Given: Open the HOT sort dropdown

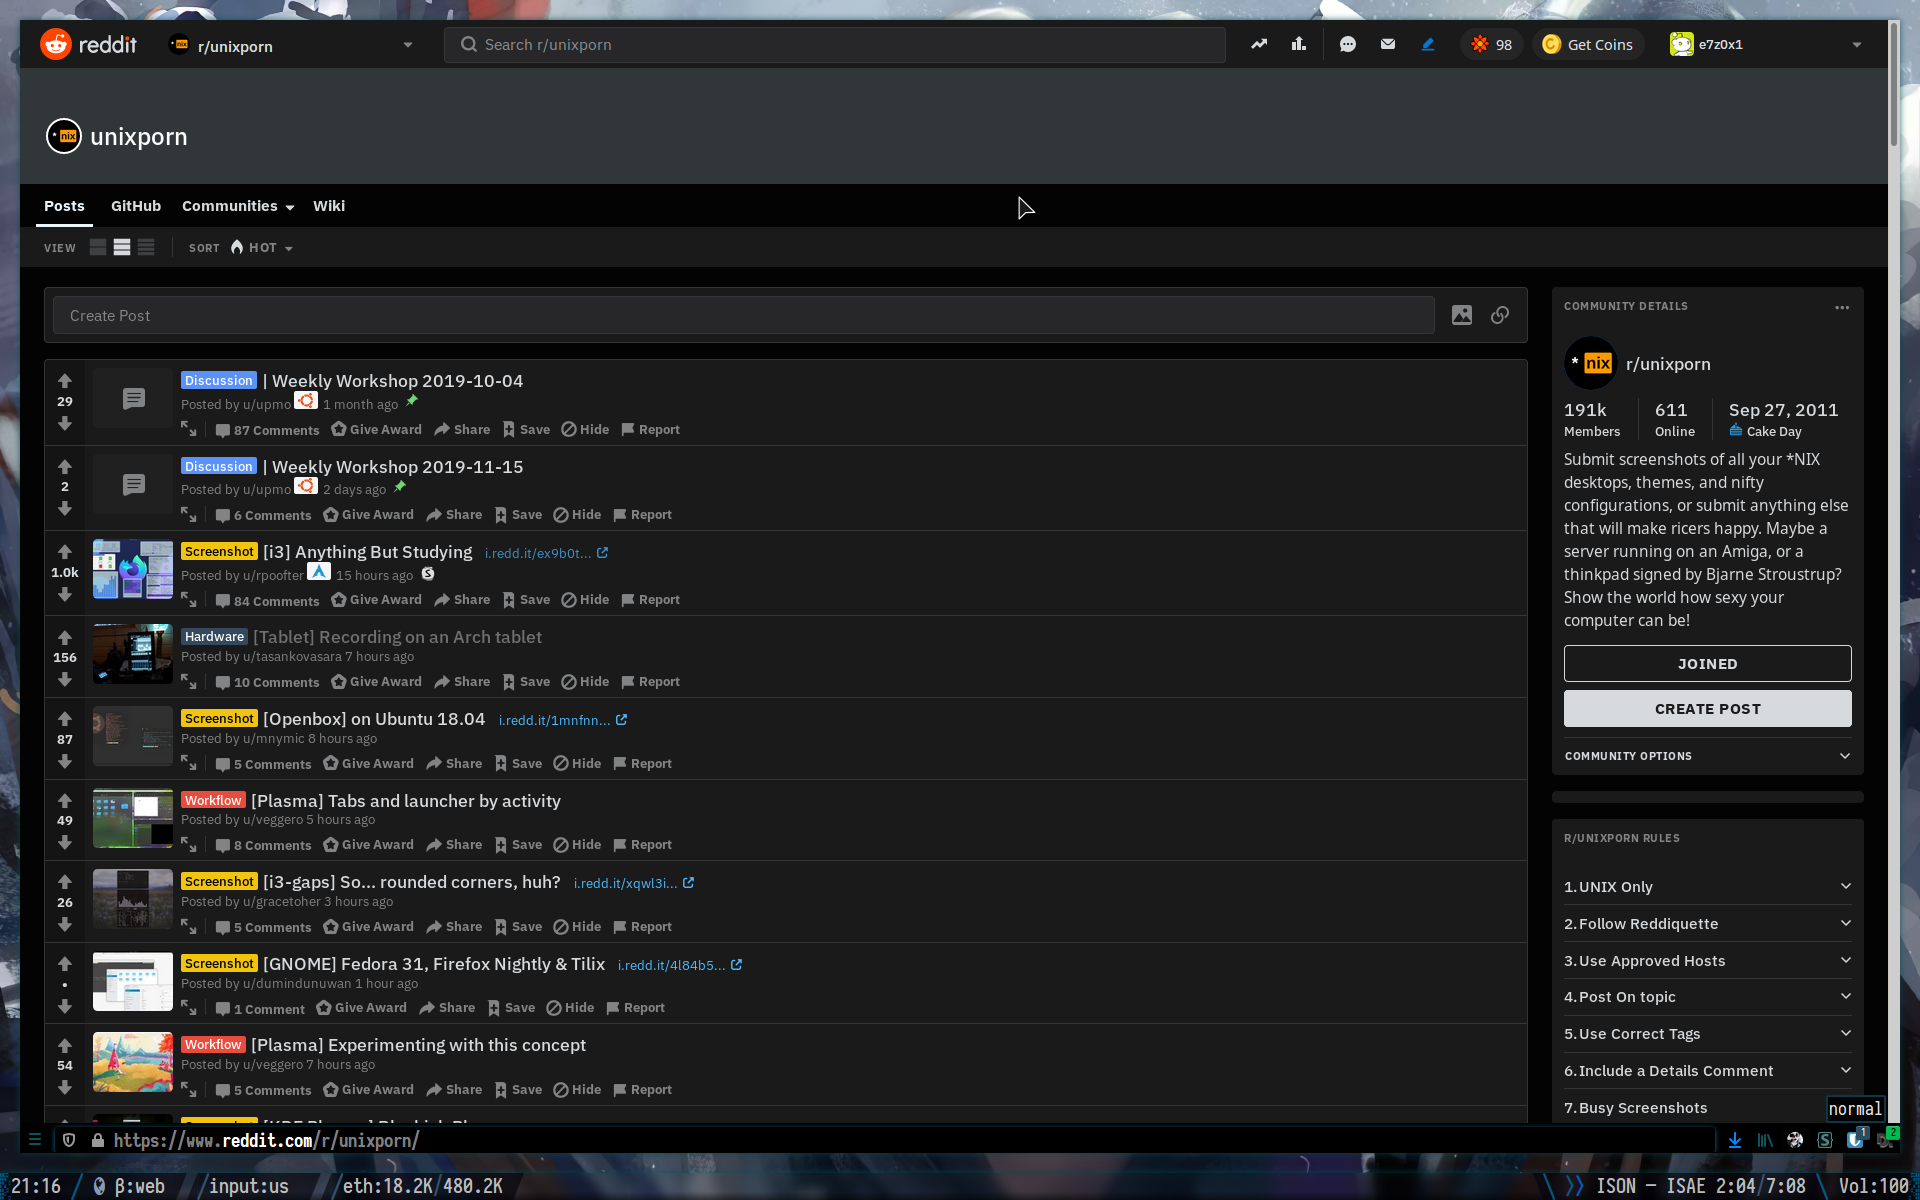Looking at the screenshot, I should point(262,247).
